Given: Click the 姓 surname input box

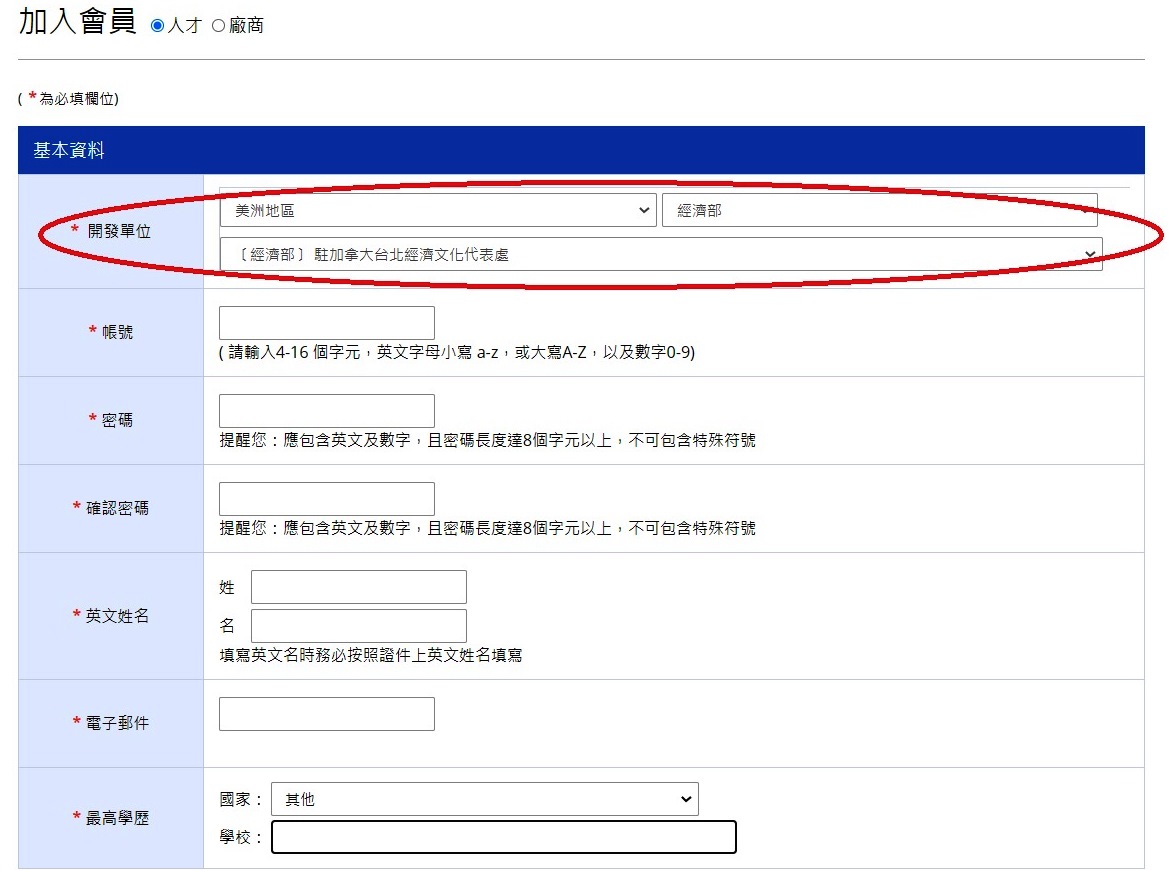Looking at the screenshot, I should (358, 587).
